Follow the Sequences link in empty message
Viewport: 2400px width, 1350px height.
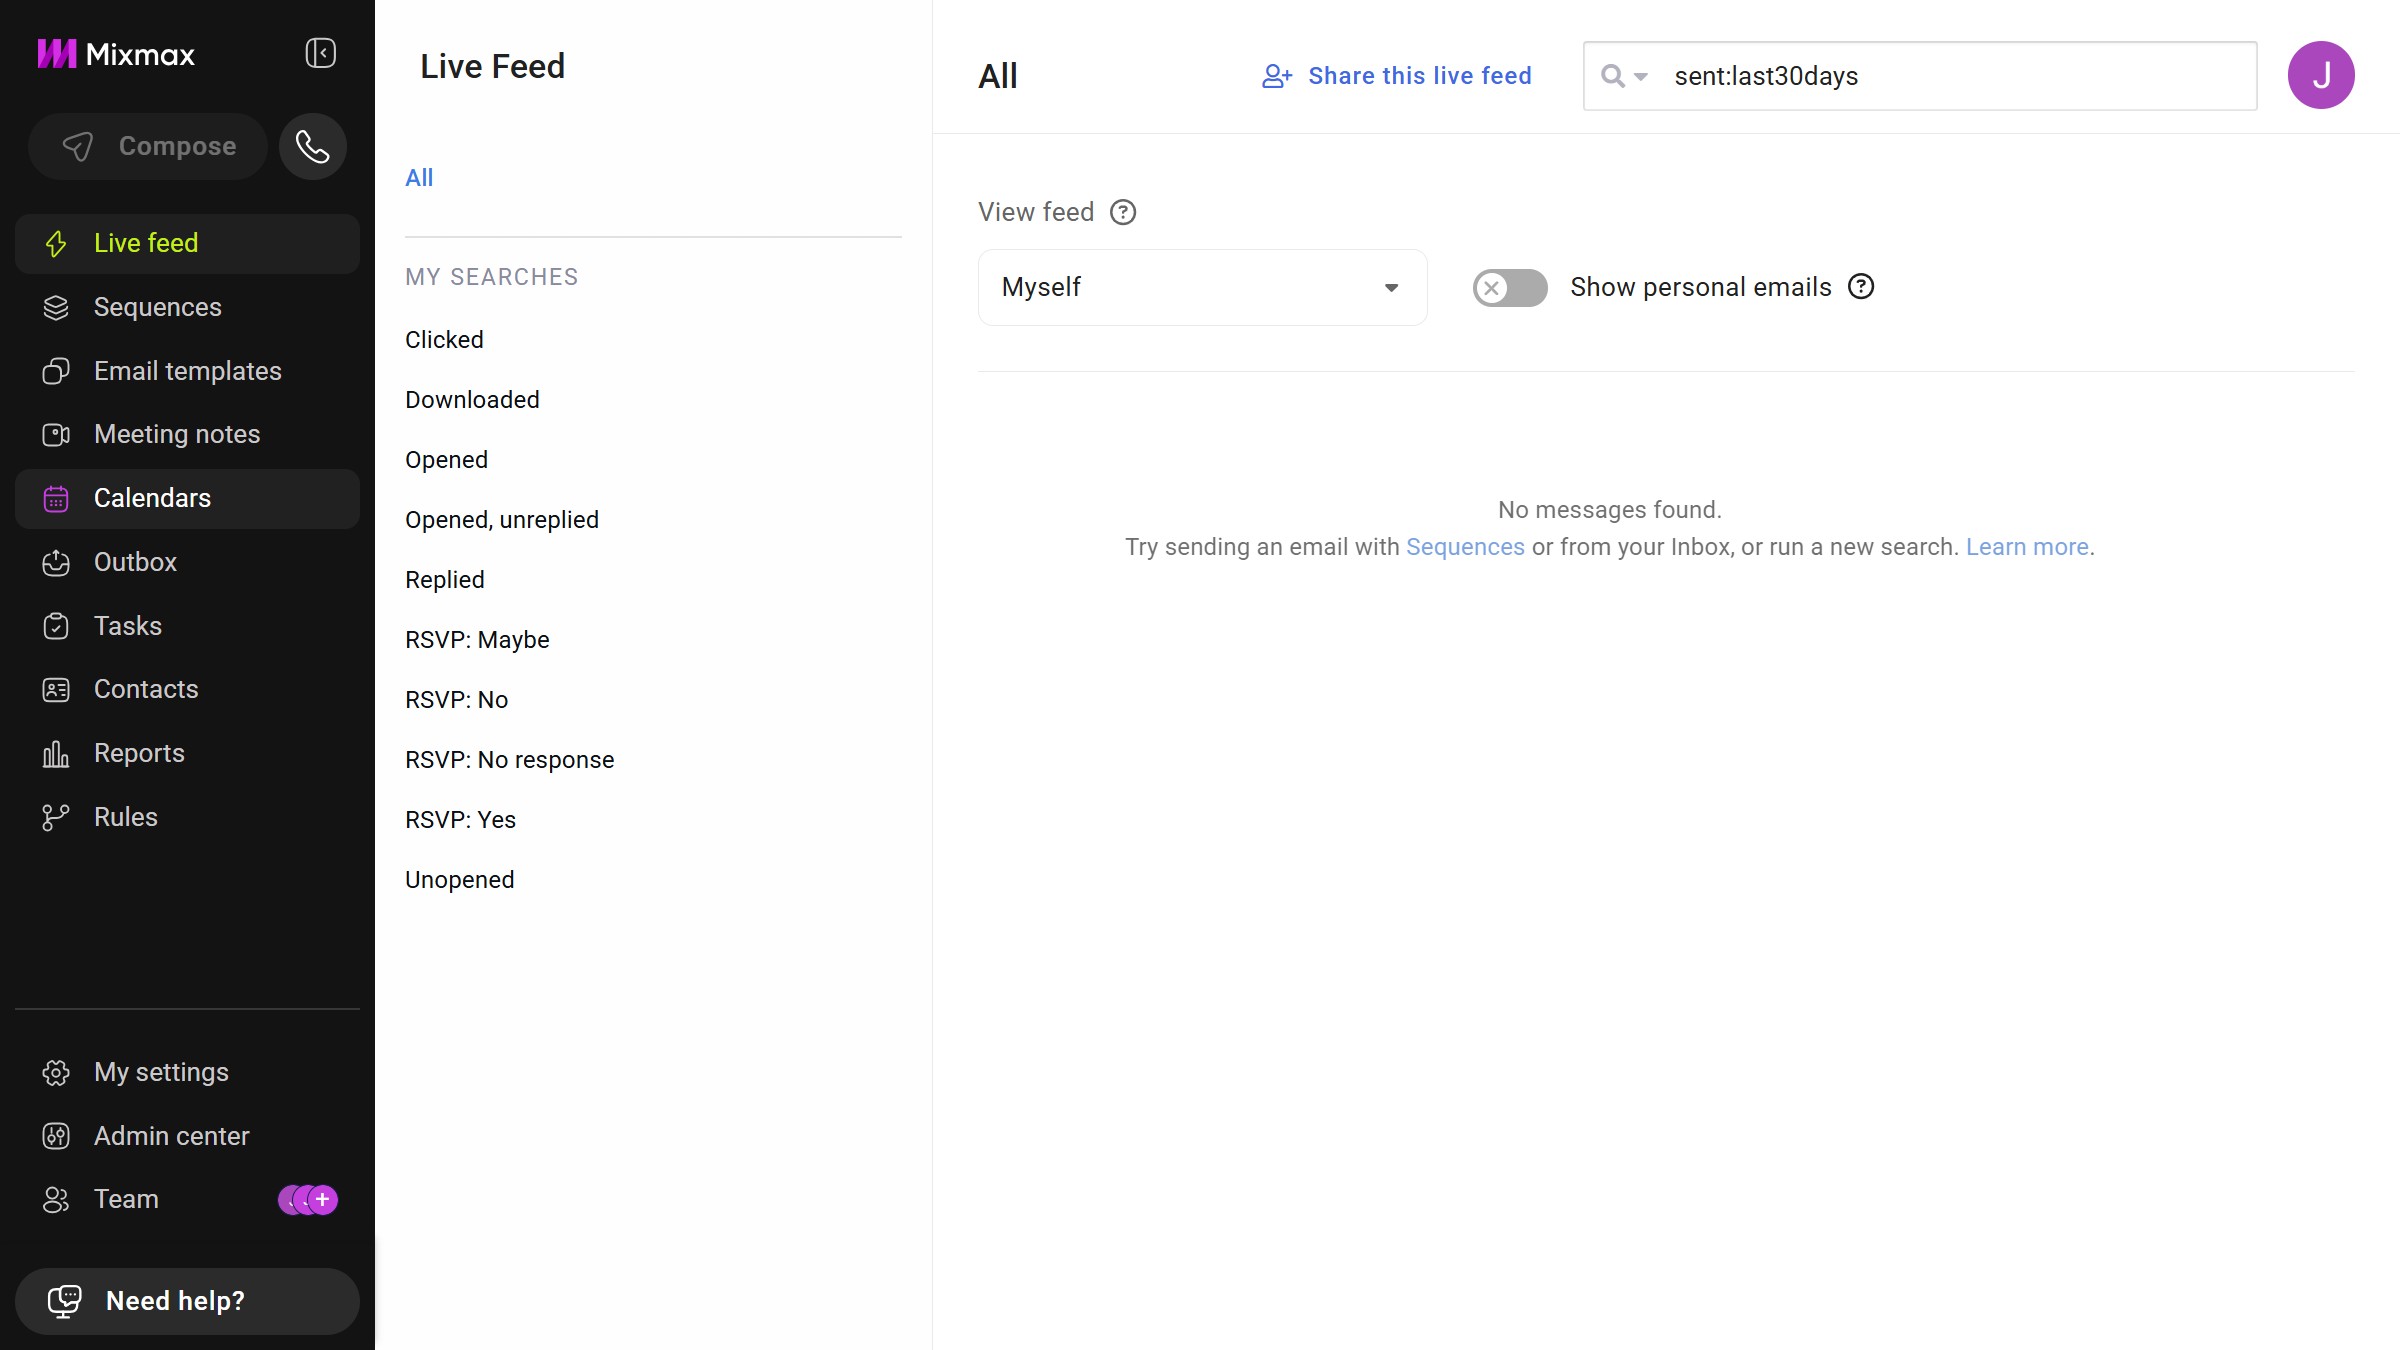(1465, 547)
